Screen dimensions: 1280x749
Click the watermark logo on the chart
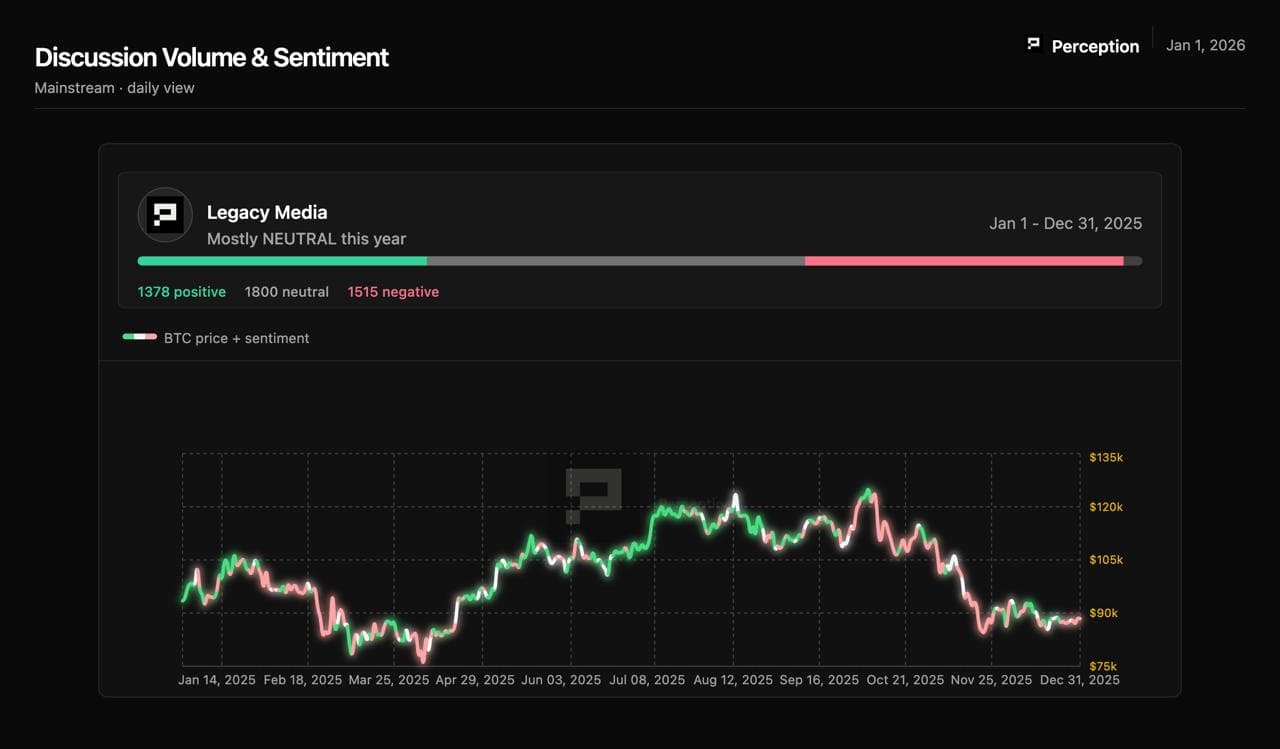click(593, 494)
